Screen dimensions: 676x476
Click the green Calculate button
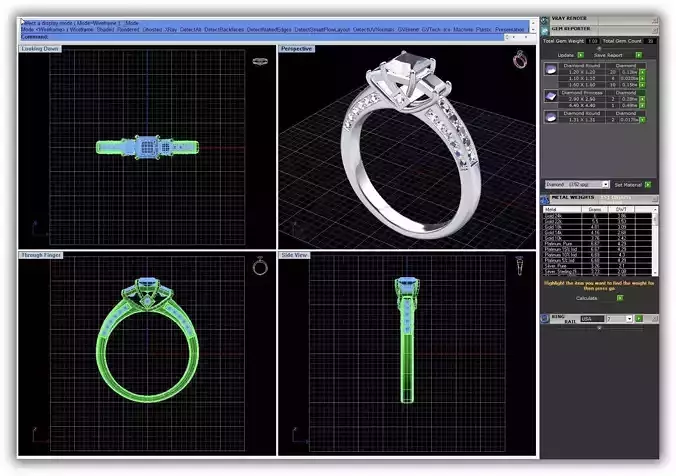pyautogui.click(x=620, y=298)
